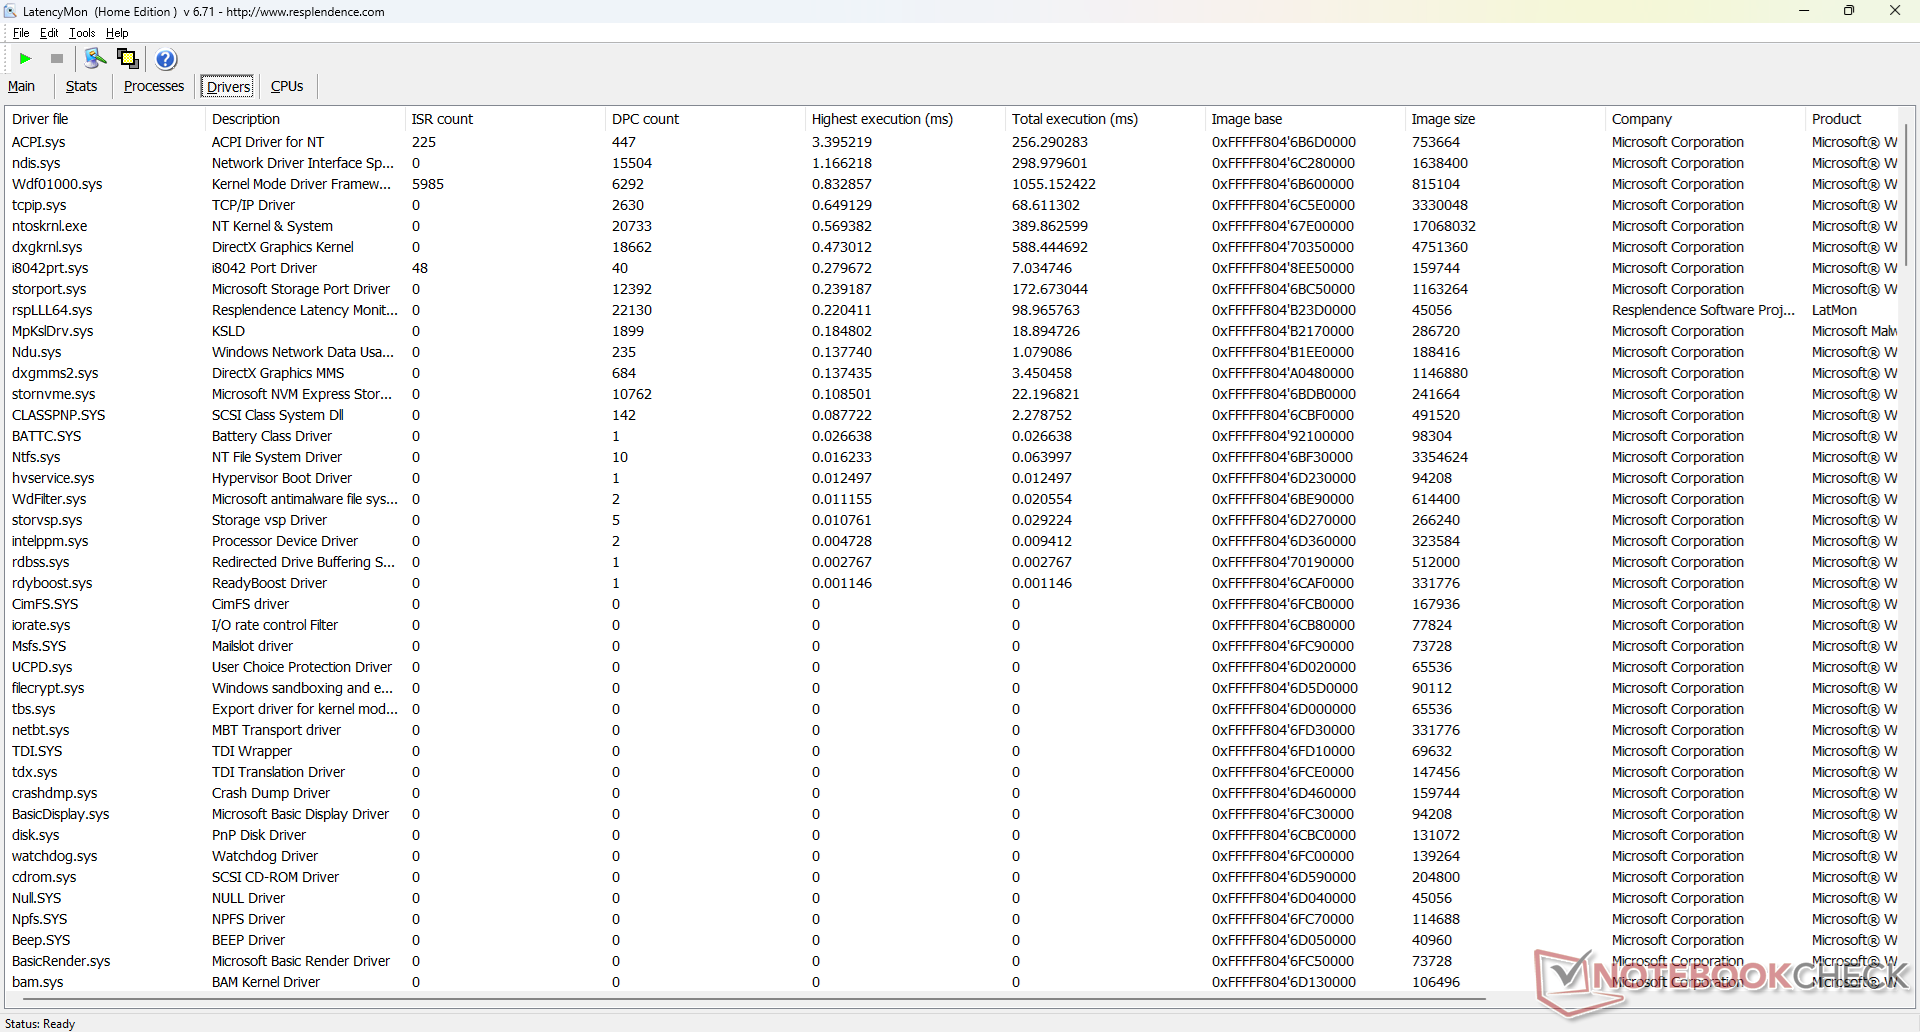Switch to the Processes tab
The width and height of the screenshot is (1920, 1032).
tap(153, 87)
